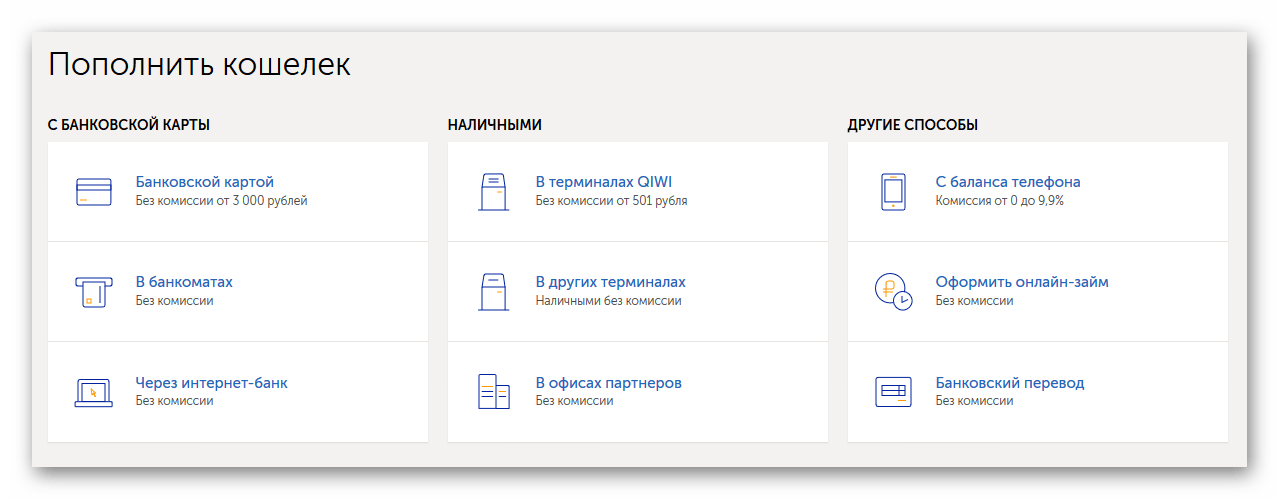Click the ruble coin online-loan icon

tap(893, 291)
